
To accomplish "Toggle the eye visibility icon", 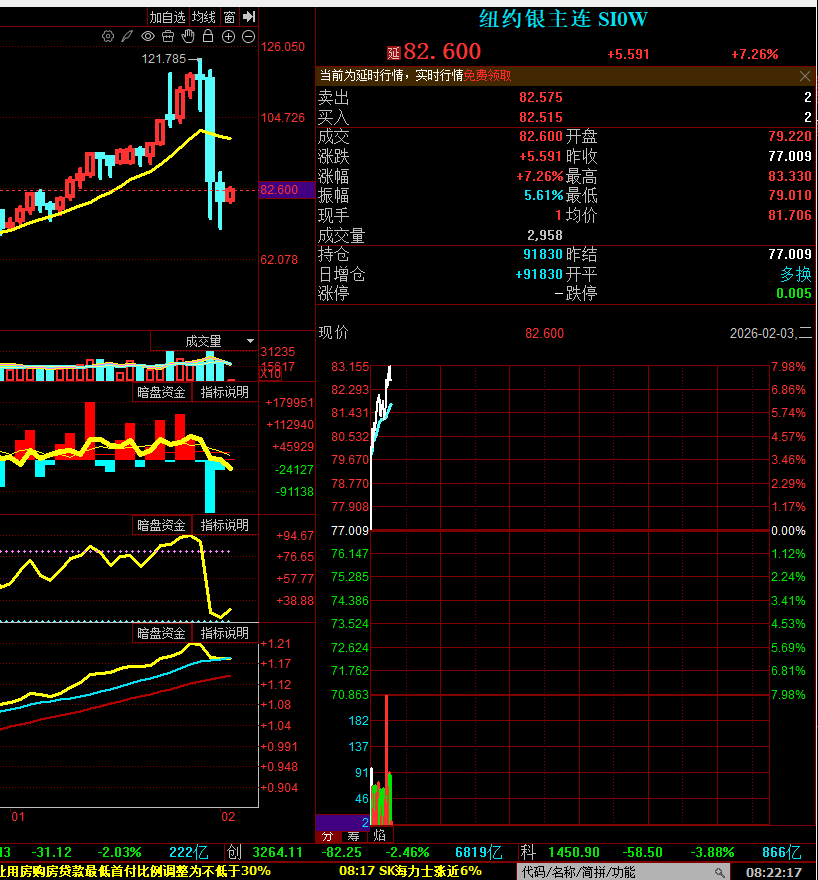I will coord(148,36).
